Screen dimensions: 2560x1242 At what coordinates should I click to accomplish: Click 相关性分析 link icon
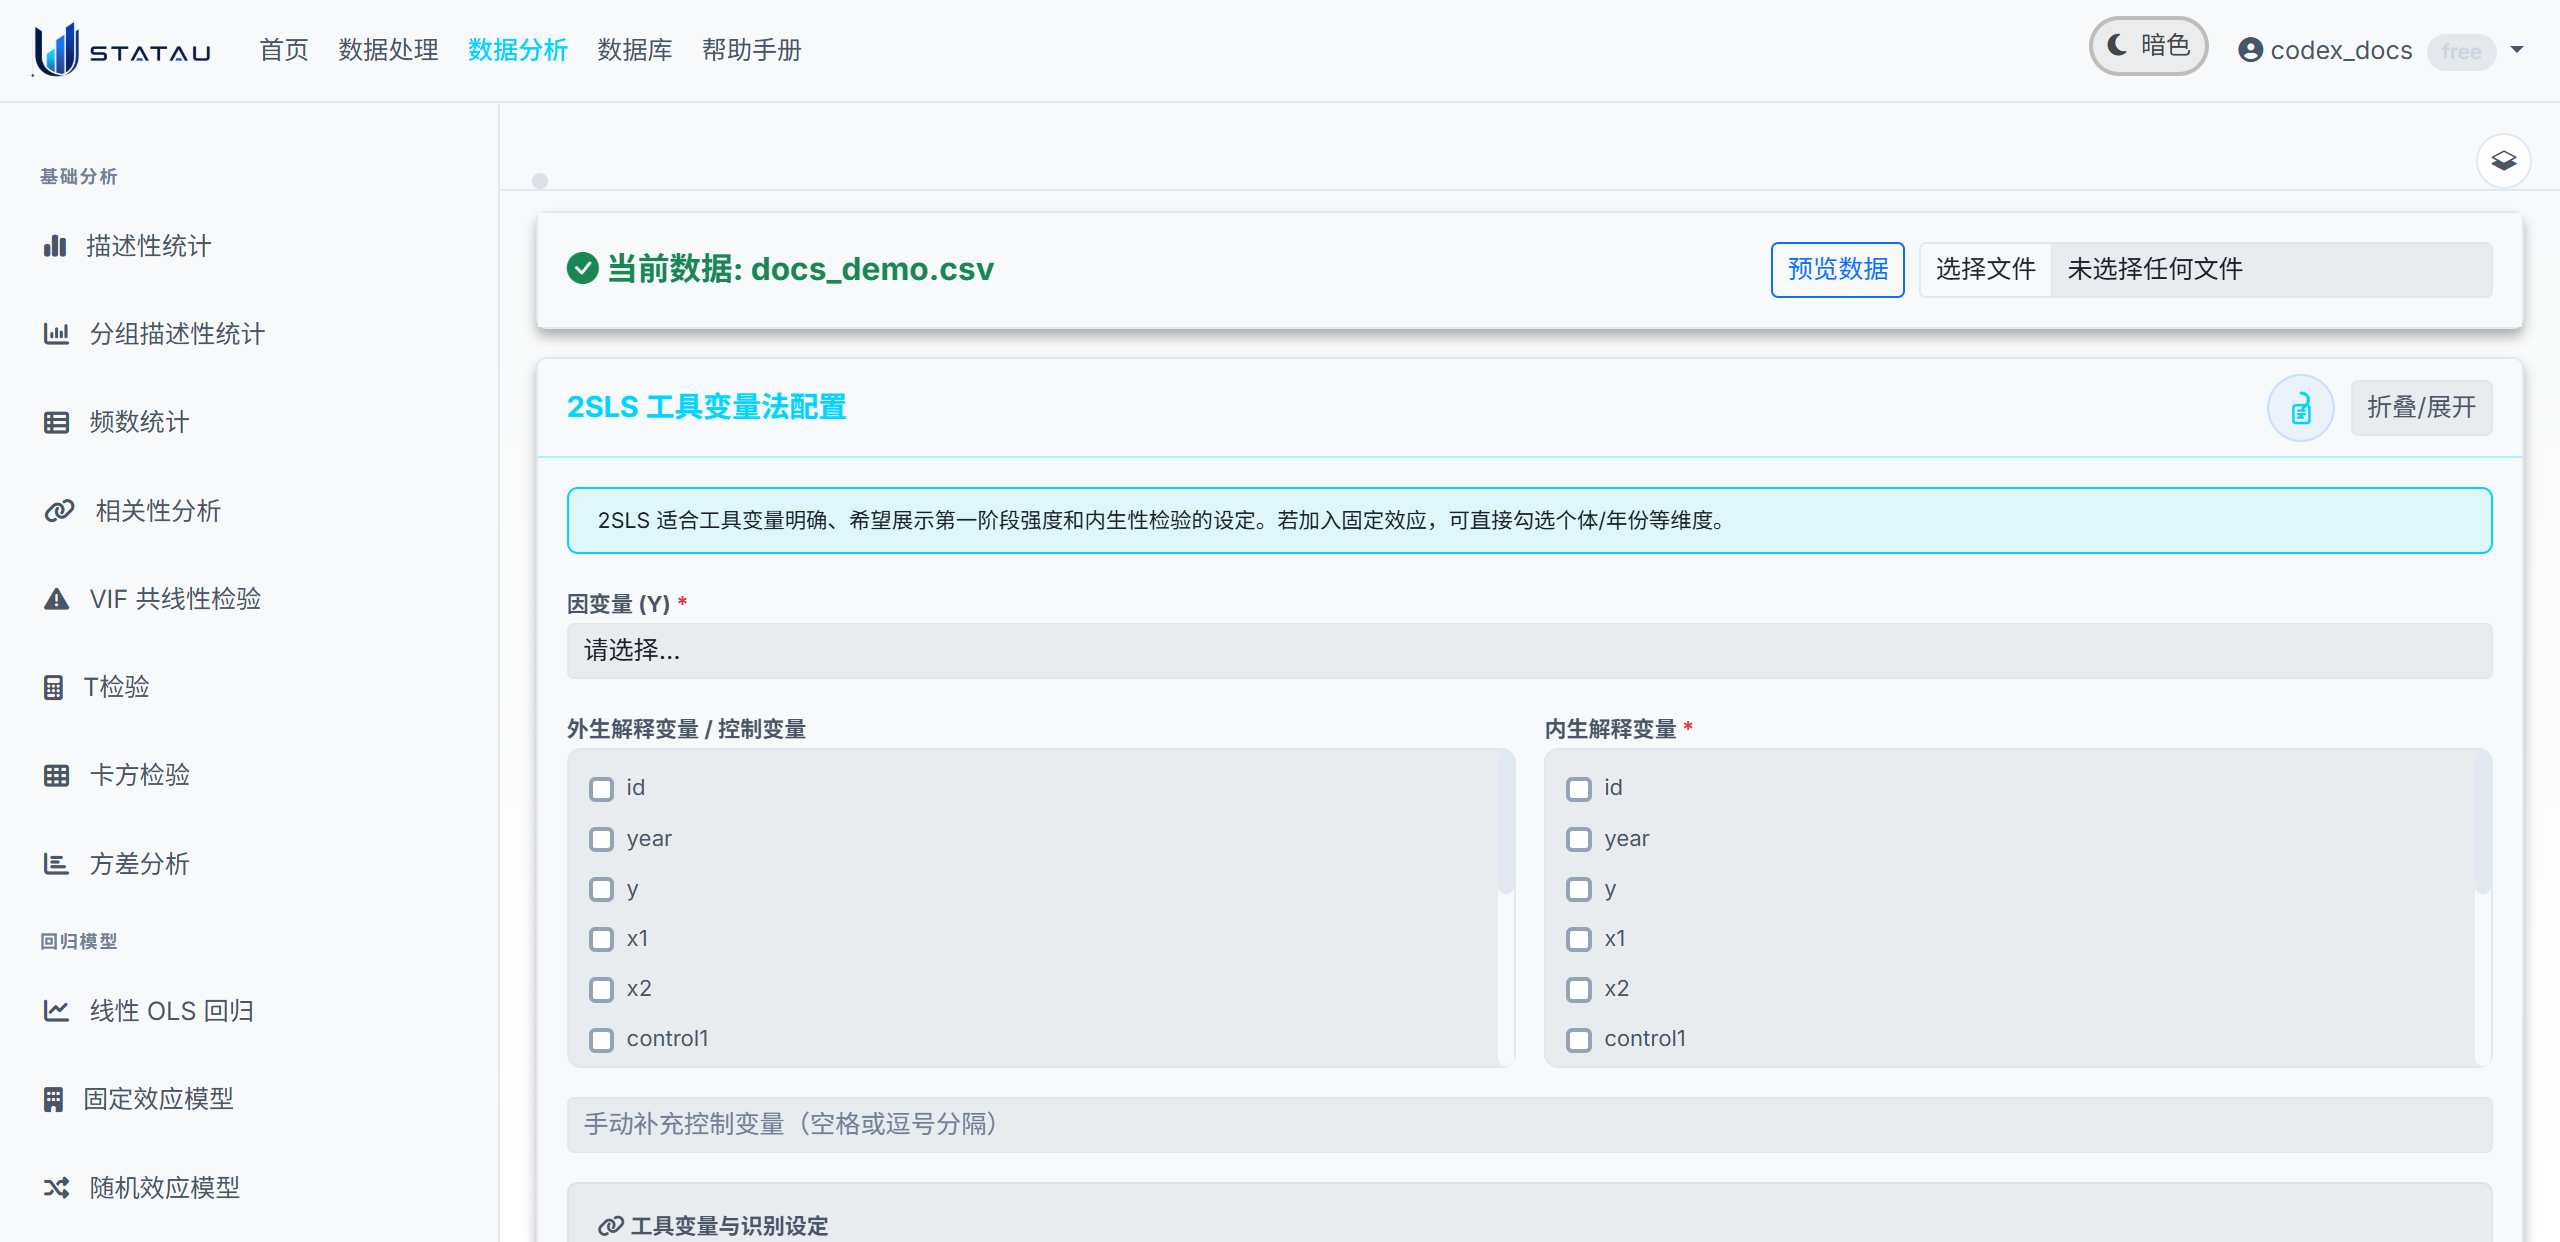coord(59,510)
